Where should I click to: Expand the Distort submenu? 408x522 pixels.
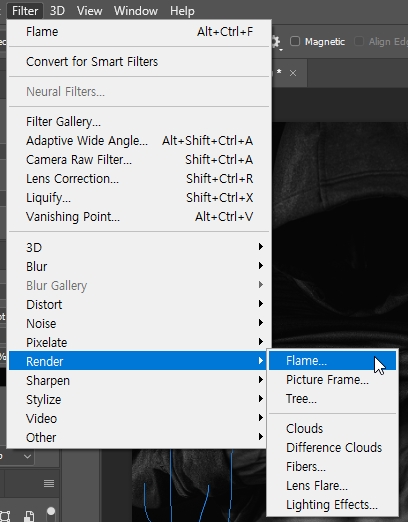point(139,304)
